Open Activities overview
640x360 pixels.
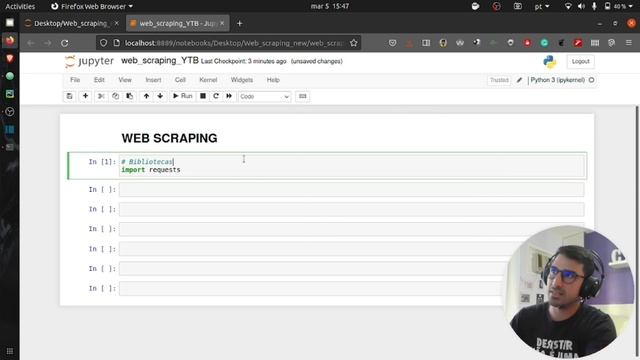click(x=20, y=6)
